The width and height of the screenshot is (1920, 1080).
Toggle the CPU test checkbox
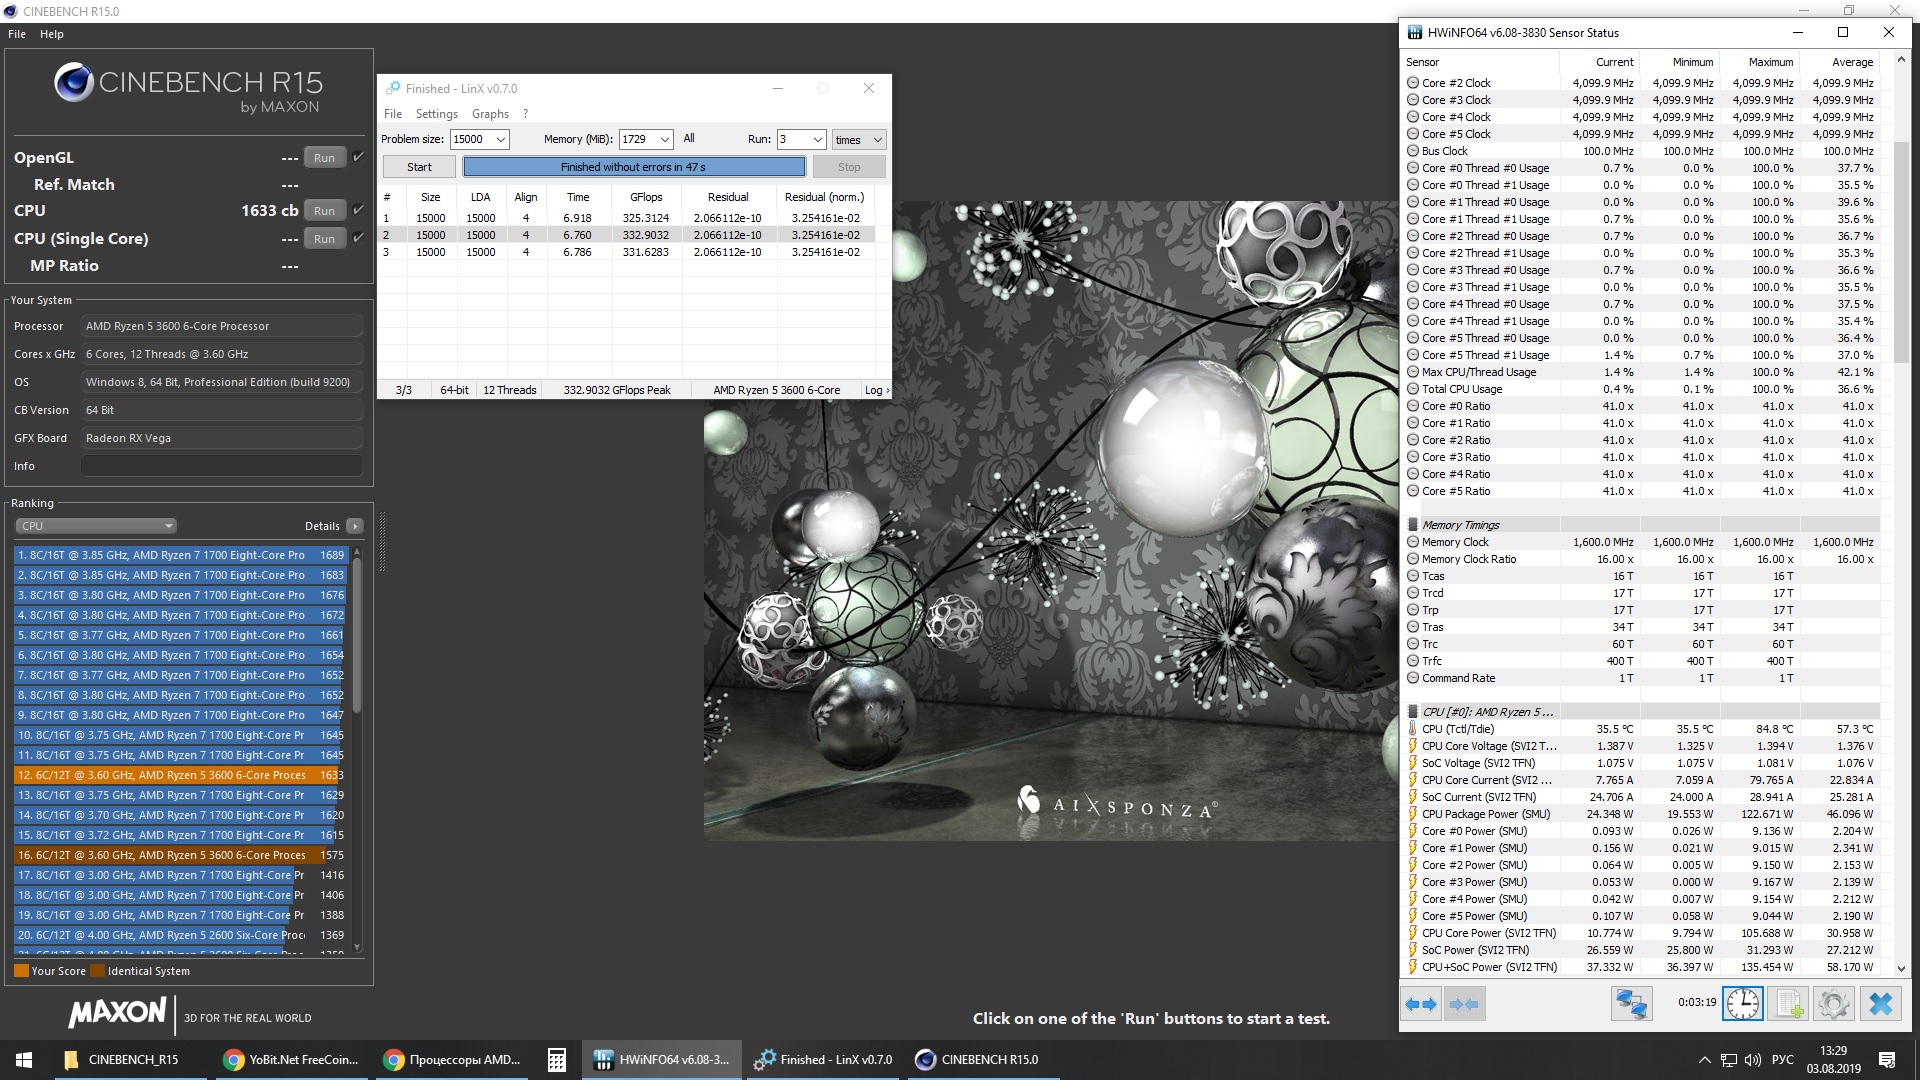coord(359,210)
